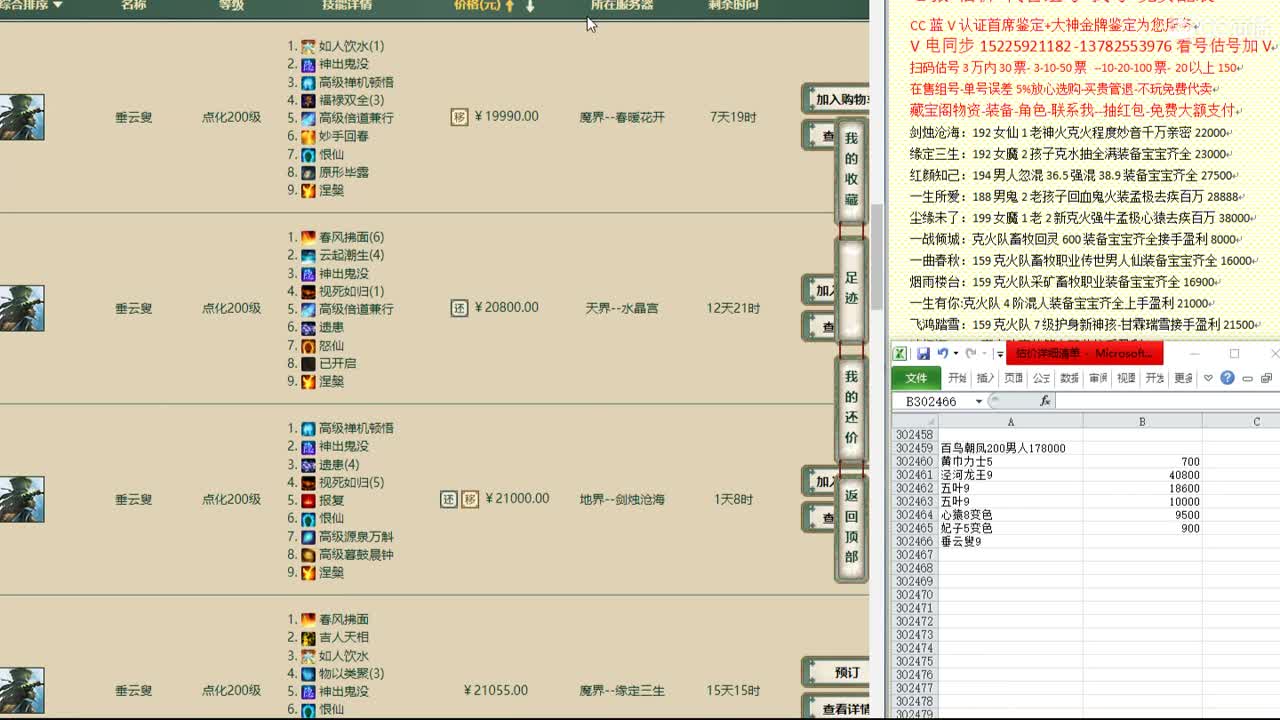Click the 加入购物车 button
This screenshot has height=720, width=1280.
click(x=838, y=98)
